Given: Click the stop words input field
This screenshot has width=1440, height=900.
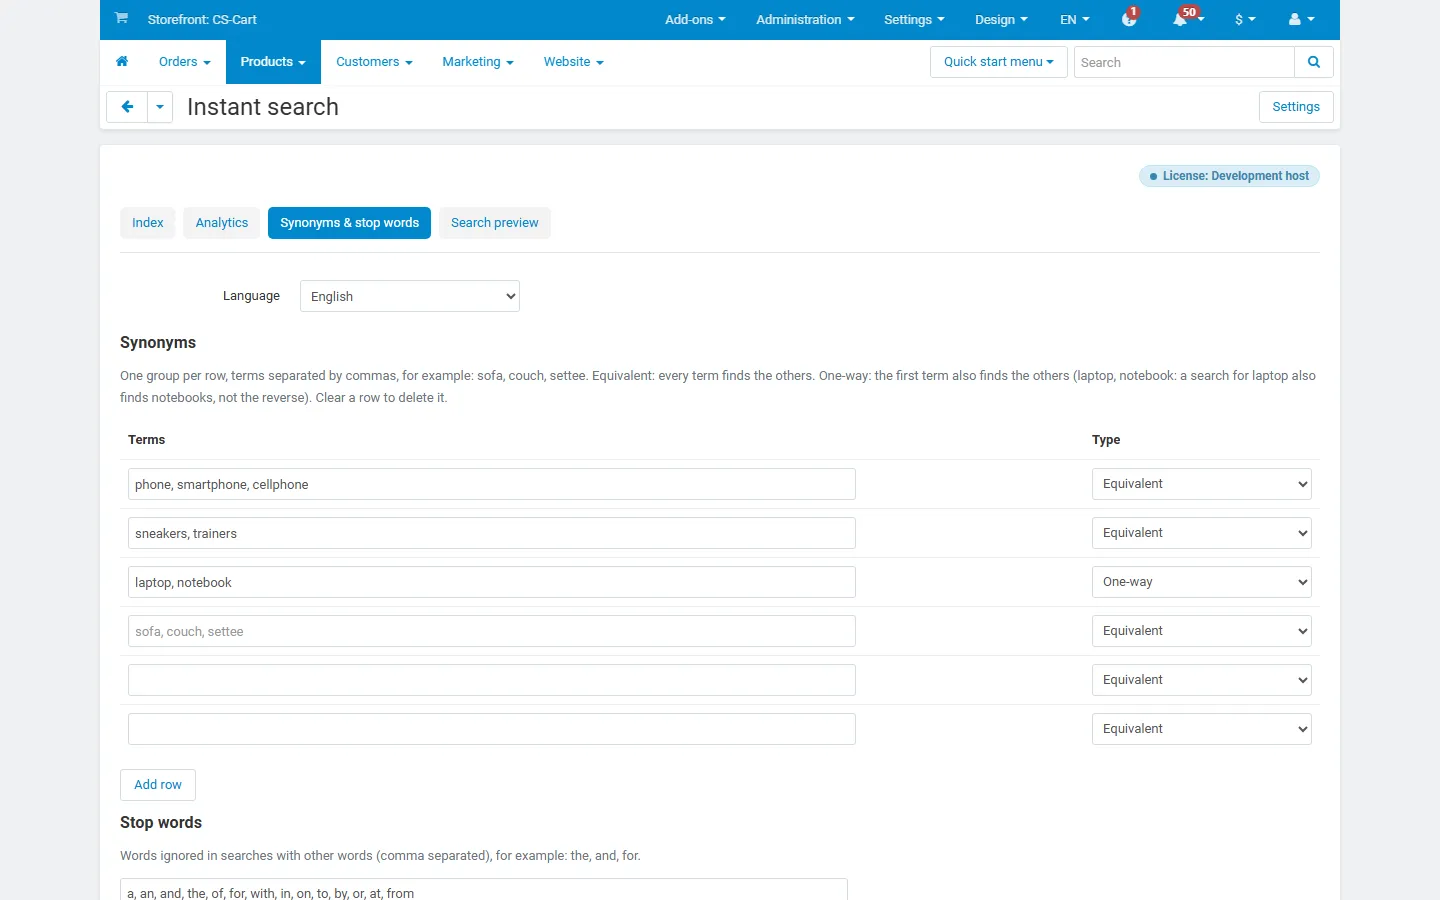Looking at the screenshot, I should click(484, 890).
